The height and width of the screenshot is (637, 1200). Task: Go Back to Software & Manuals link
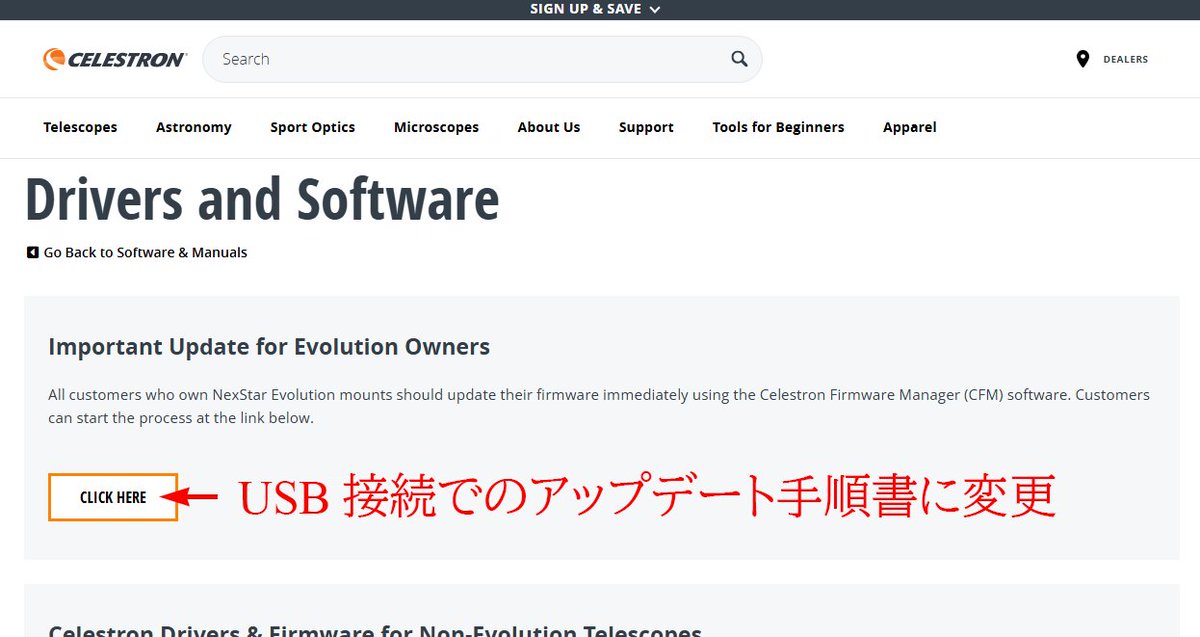coord(145,253)
